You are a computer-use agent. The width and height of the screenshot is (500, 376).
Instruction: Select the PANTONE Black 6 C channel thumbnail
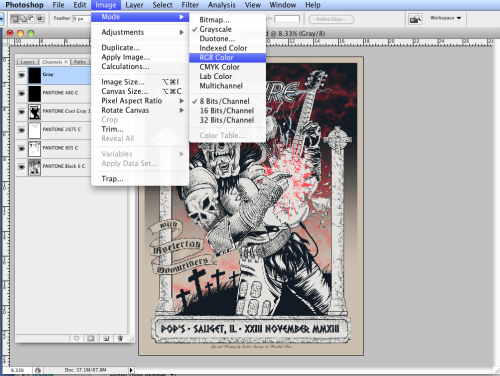click(x=34, y=167)
